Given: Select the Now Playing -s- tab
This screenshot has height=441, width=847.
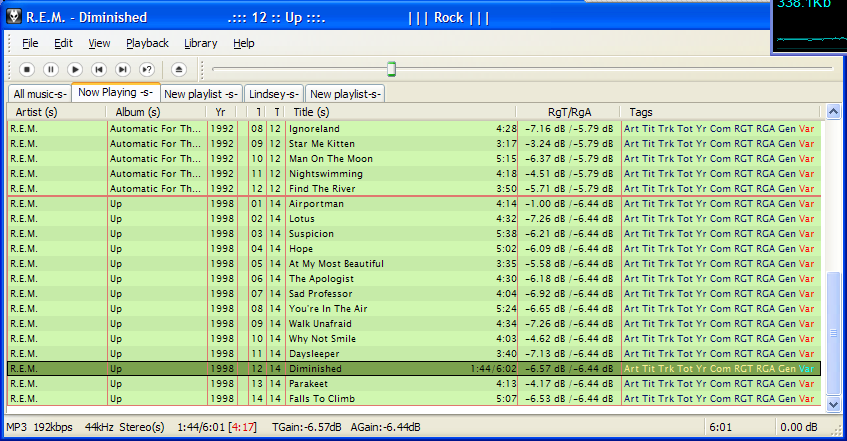Looking at the screenshot, I should tap(116, 92).
